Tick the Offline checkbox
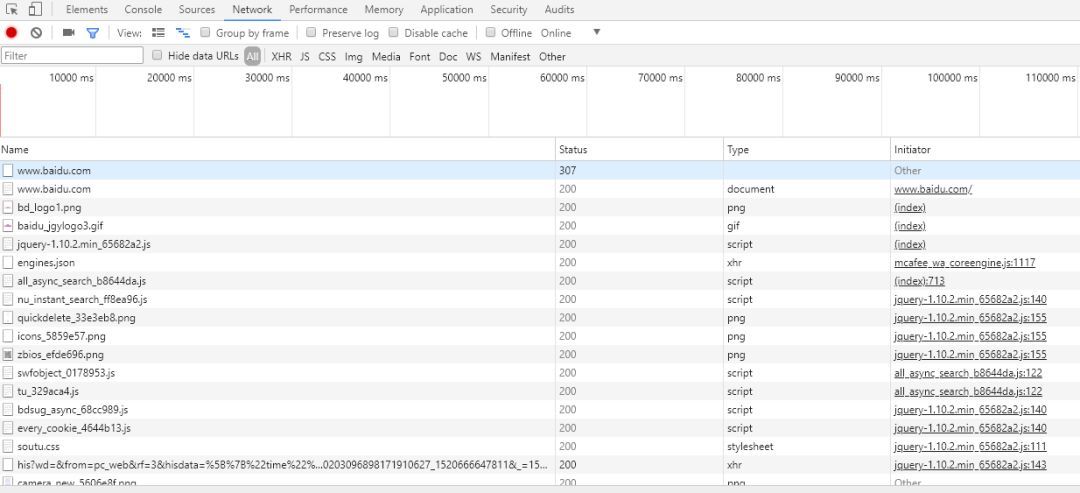The height and width of the screenshot is (493, 1080). click(x=490, y=32)
